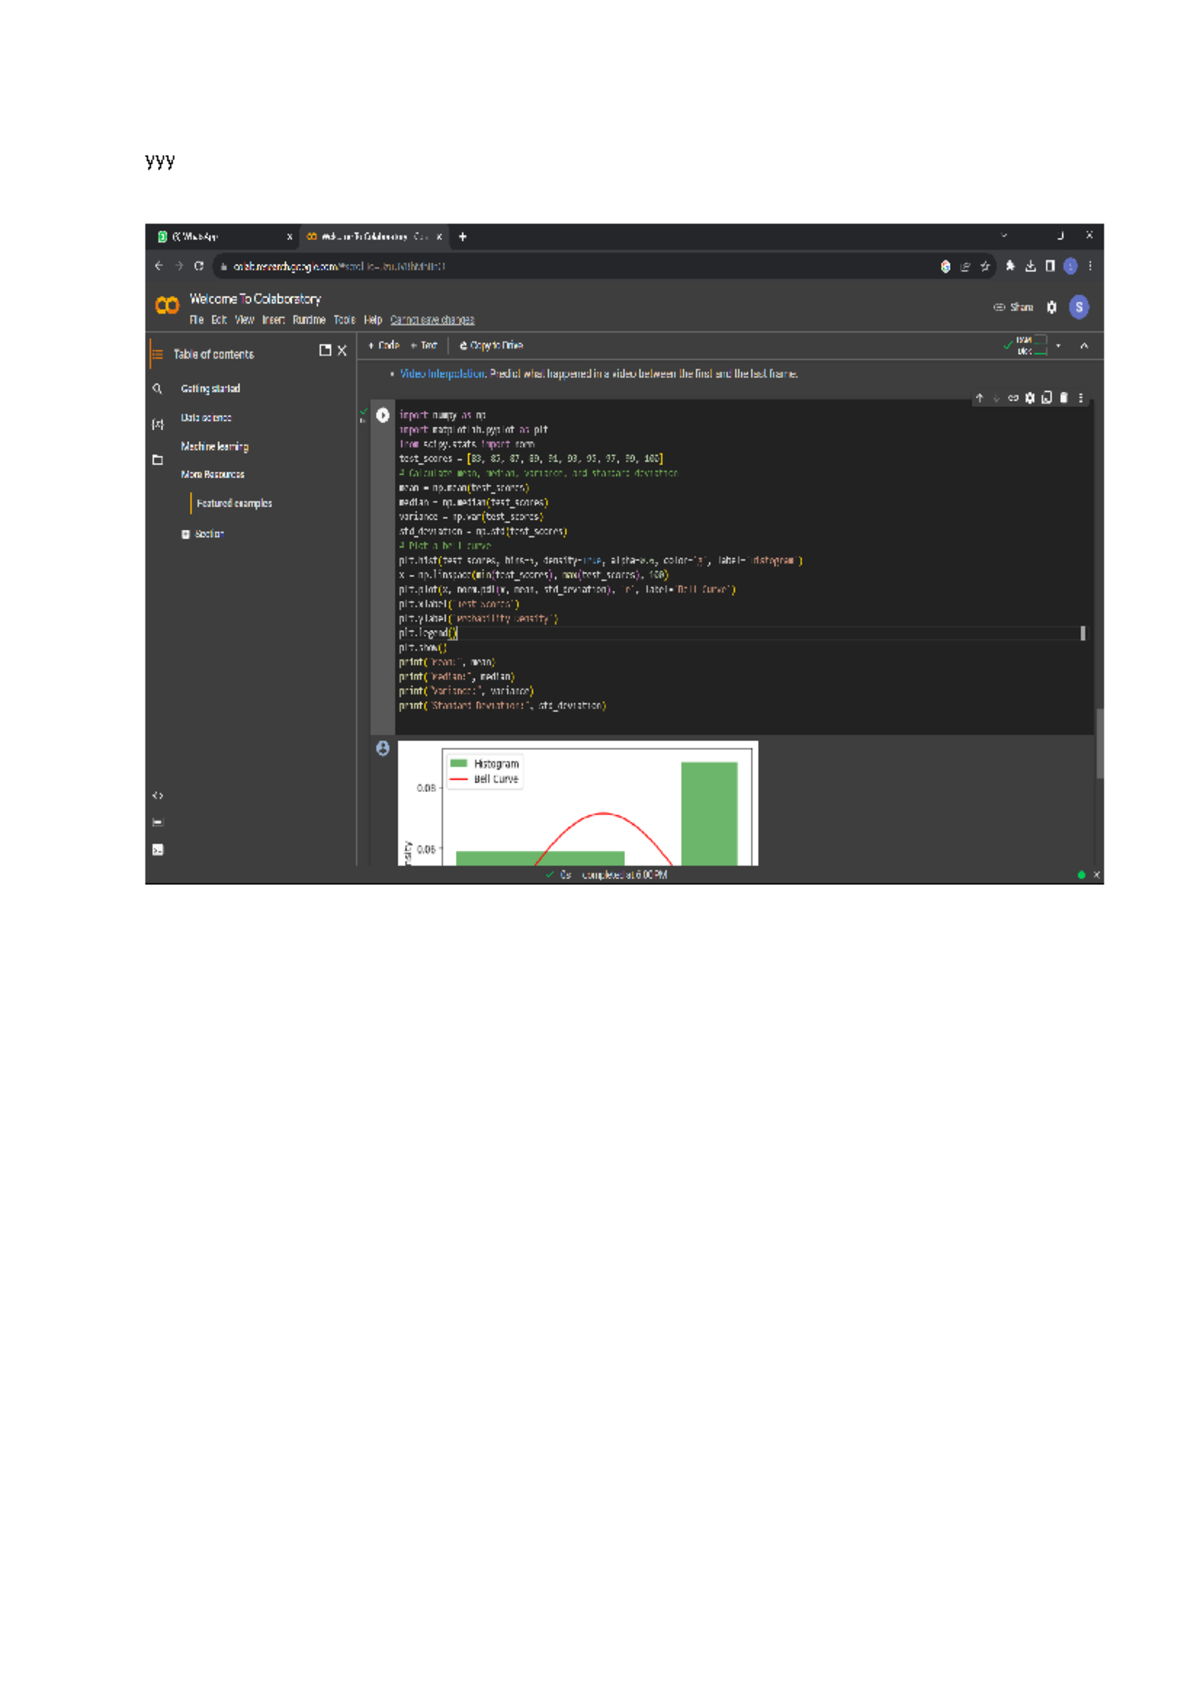
Task: Run the code cell with play button
Action: pyautogui.click(x=383, y=415)
